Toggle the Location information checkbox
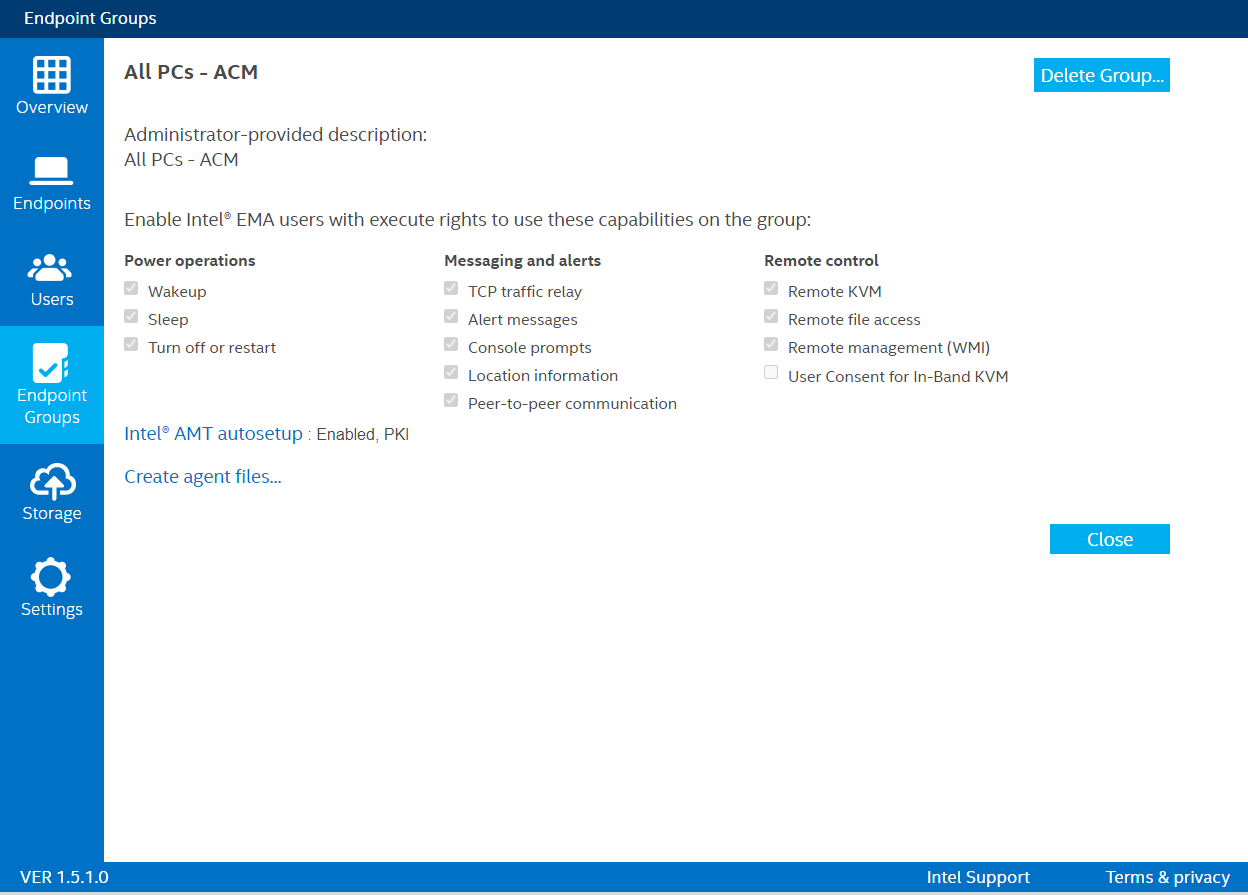Image resolution: width=1248 pixels, height=895 pixels. (451, 372)
